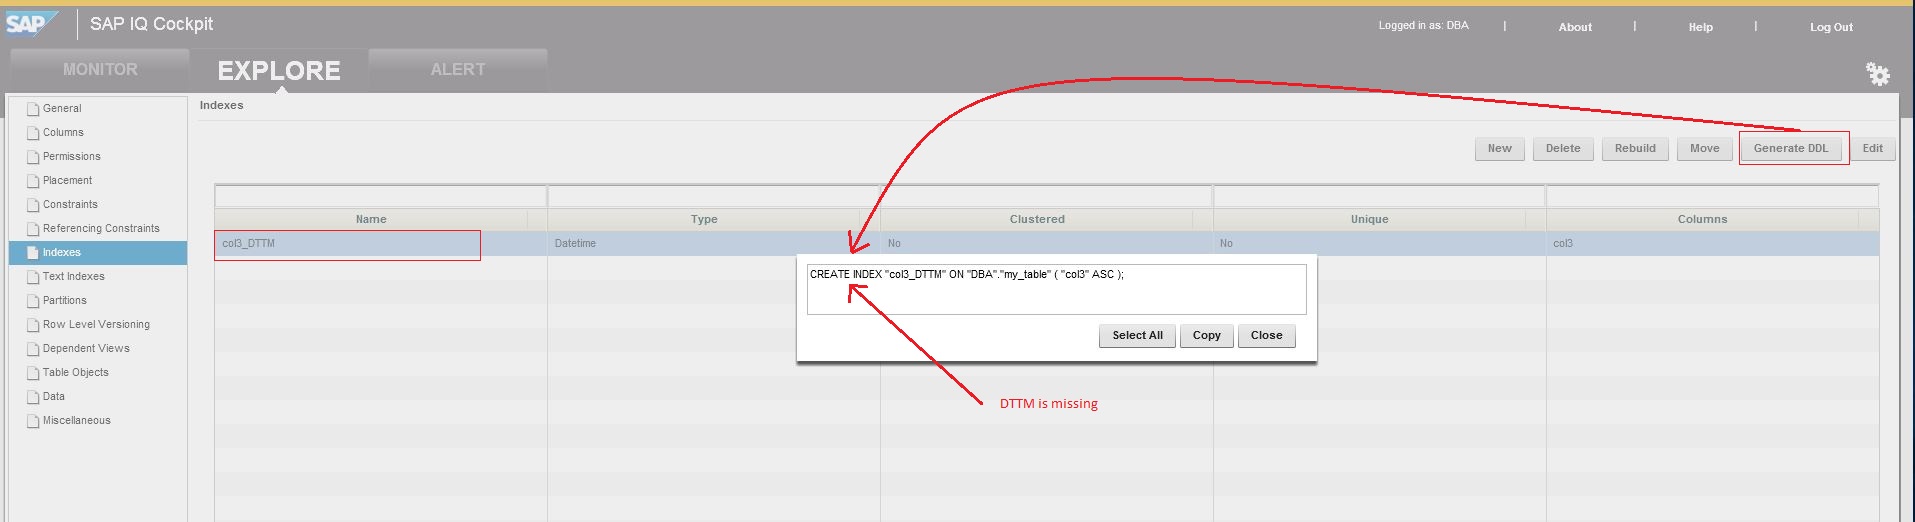Select the Table Objects page icon
Screen dimensions: 1915x522
(x=33, y=373)
